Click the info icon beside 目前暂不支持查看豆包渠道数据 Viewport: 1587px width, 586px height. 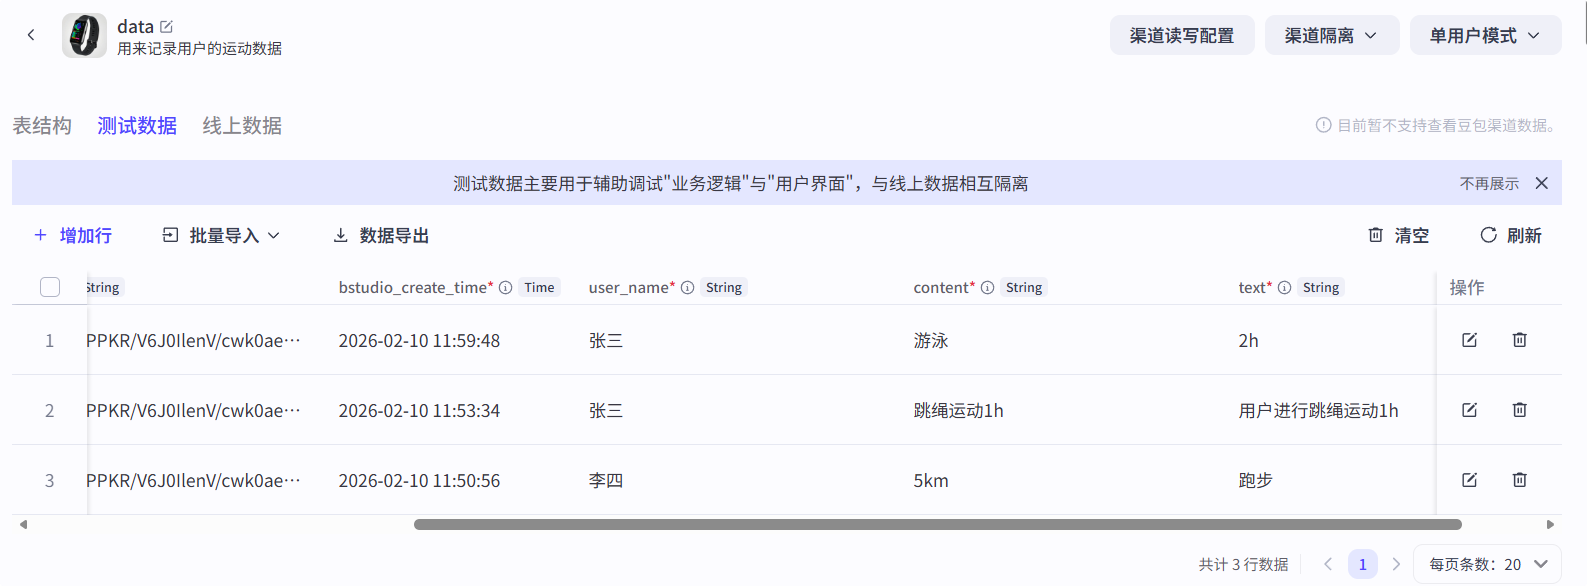click(1323, 125)
